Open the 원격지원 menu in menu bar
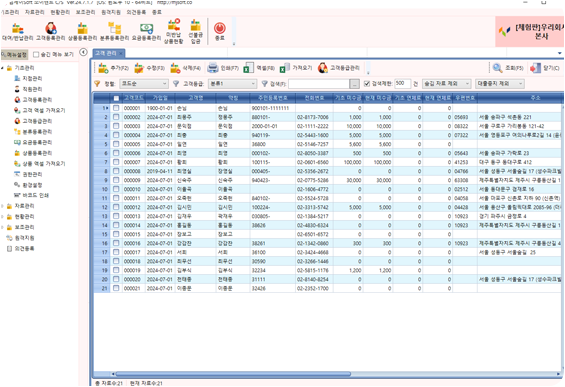The height and width of the screenshot is (387, 565). 111,12
